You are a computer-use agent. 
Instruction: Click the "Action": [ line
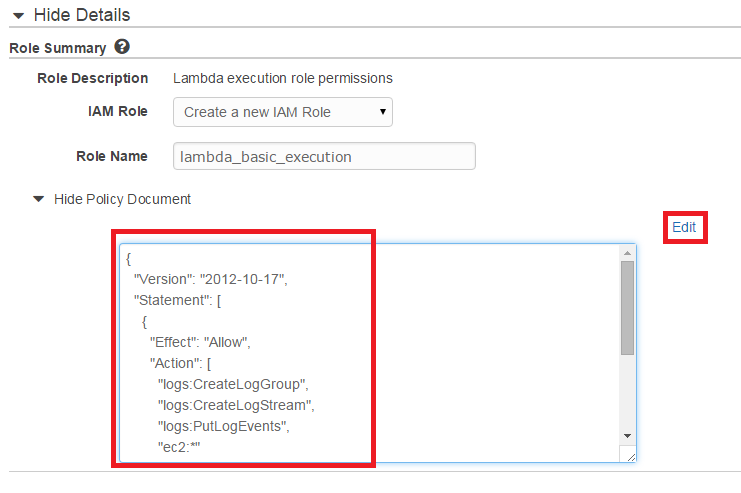tap(181, 363)
